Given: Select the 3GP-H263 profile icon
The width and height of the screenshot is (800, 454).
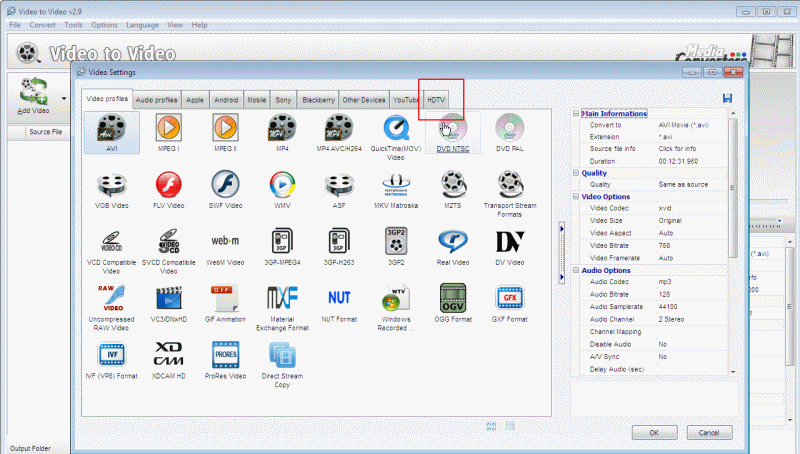Looking at the screenshot, I should coord(339,241).
